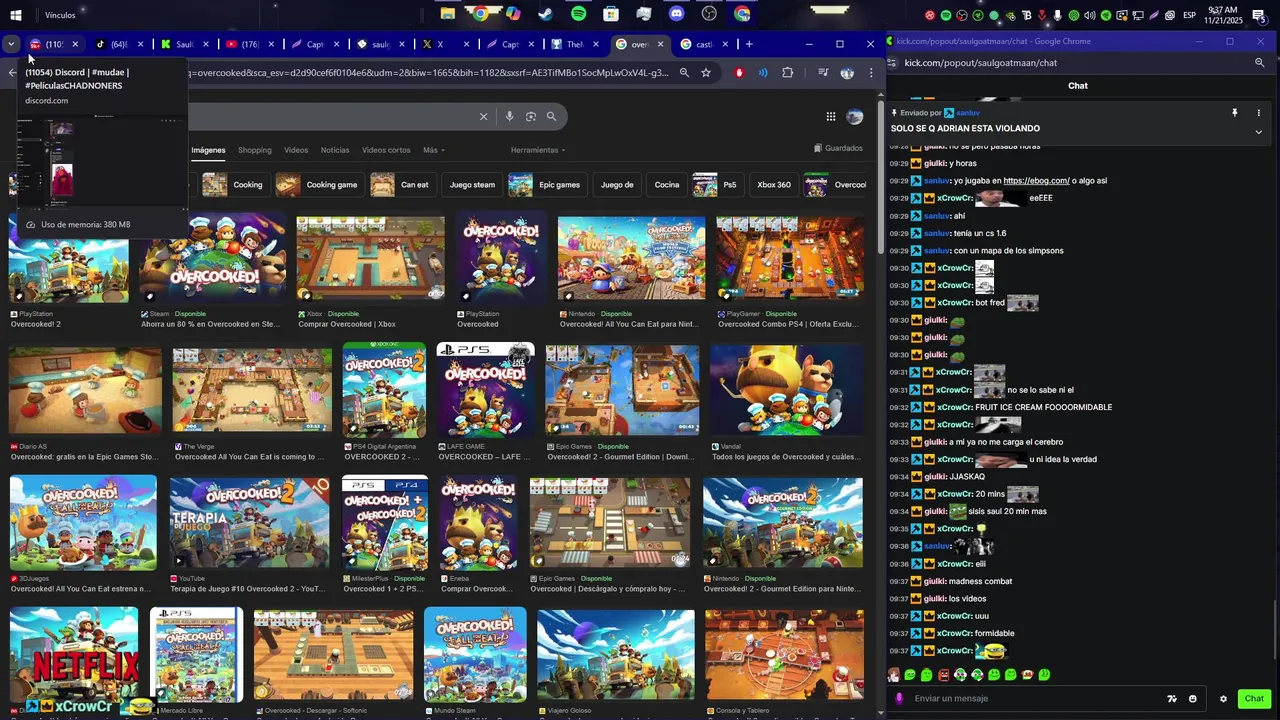Search Kick chat popout address bar magnifier
This screenshot has height=720, width=1280.
click(1259, 63)
